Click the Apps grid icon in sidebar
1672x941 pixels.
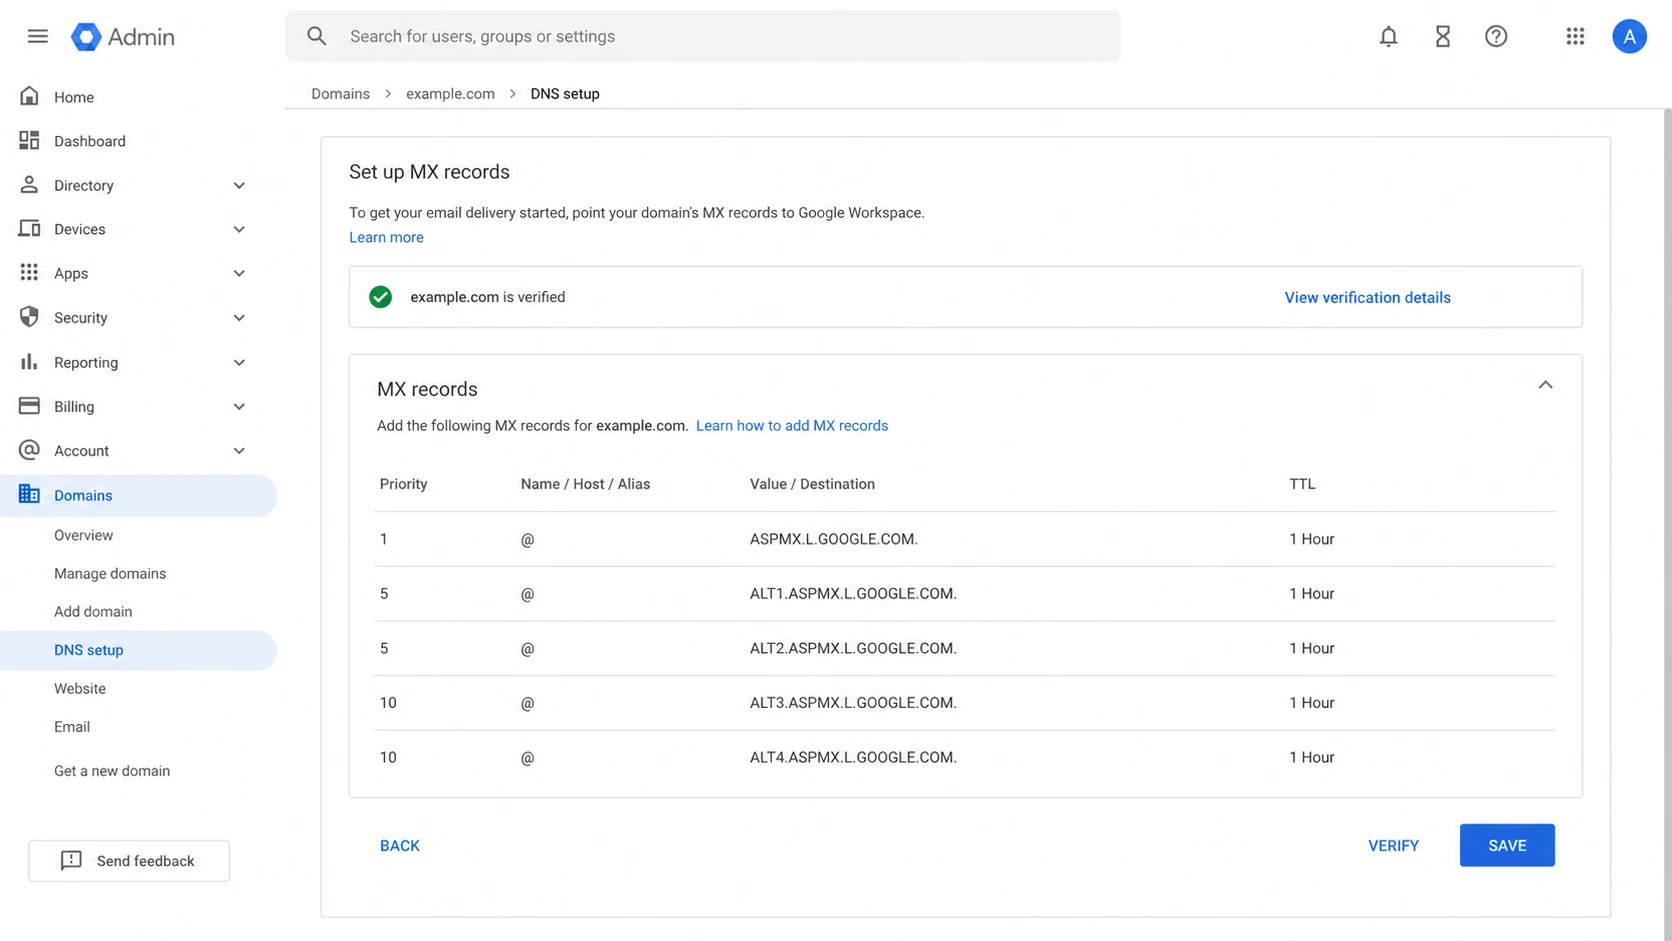pyautogui.click(x=29, y=272)
